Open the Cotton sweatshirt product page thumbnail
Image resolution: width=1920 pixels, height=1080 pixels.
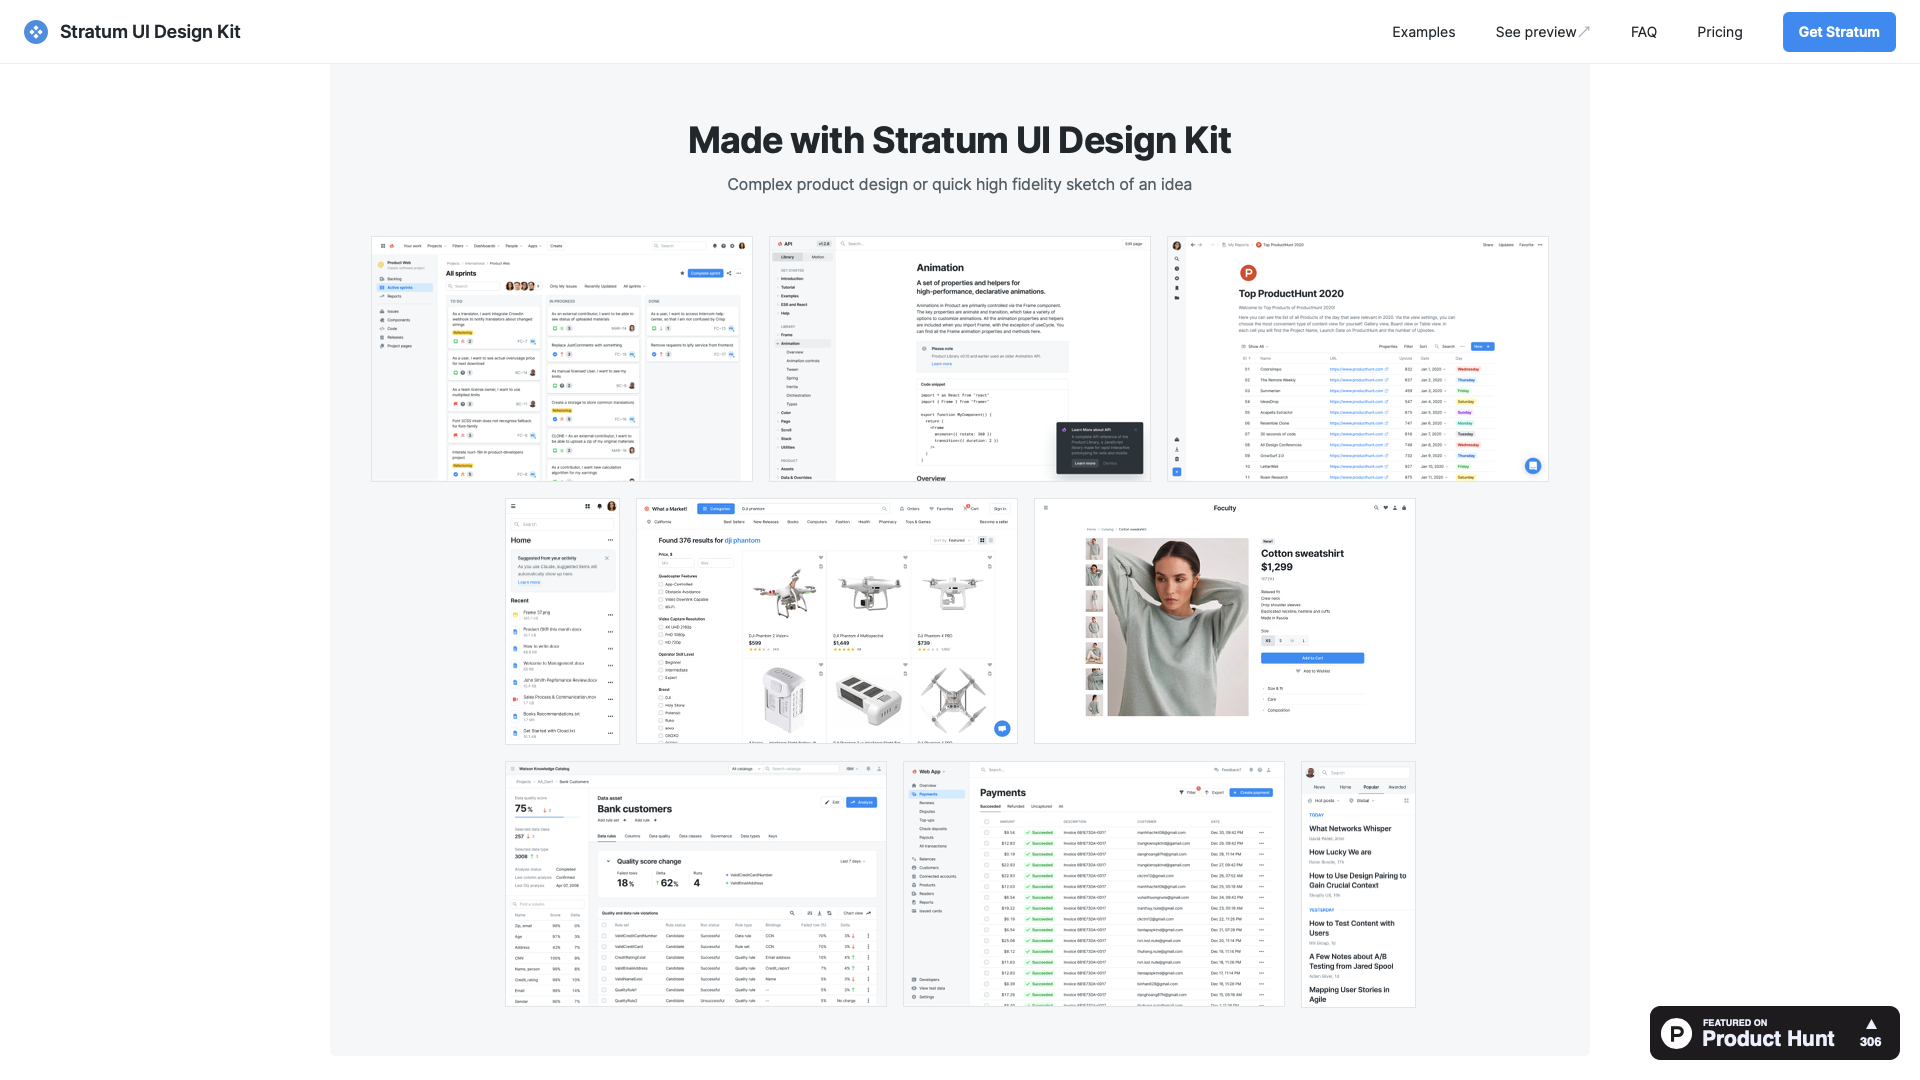pyautogui.click(x=1225, y=621)
